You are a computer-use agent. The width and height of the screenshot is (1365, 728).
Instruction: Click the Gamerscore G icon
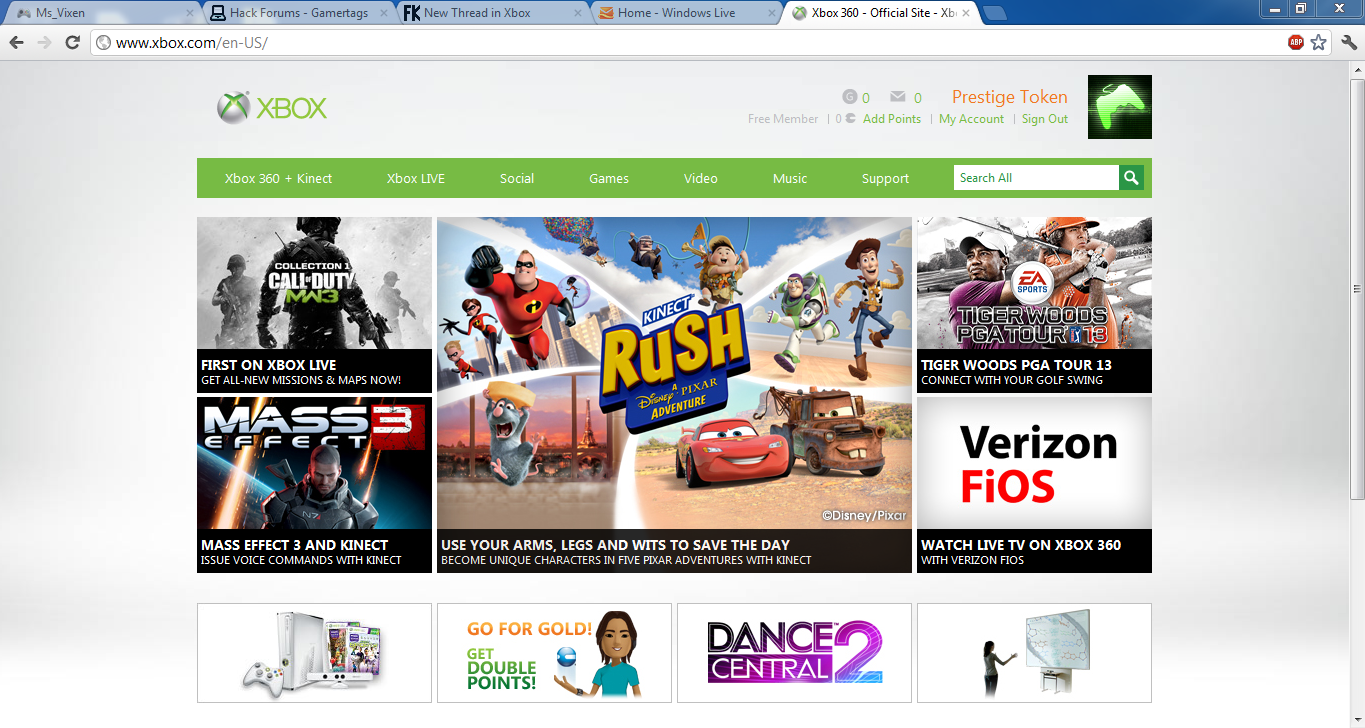pos(850,97)
